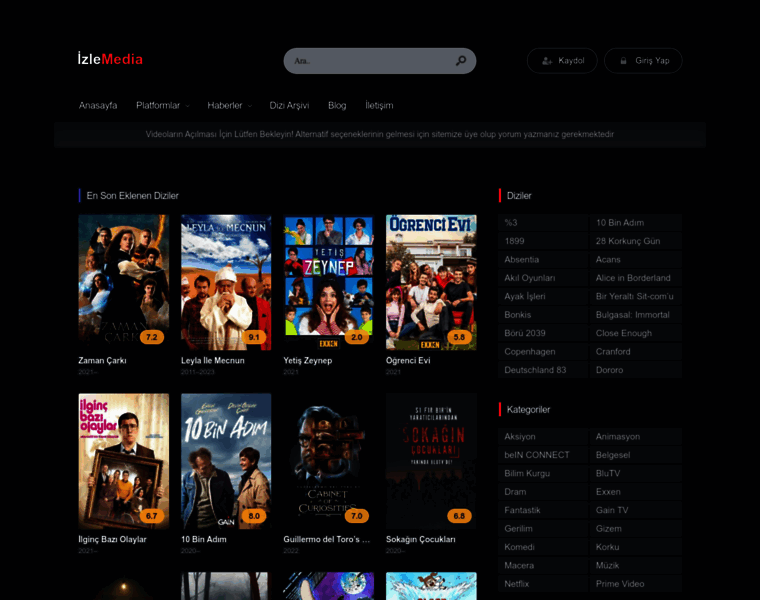This screenshot has height=600, width=760.
Task: Click the Sokağın Çocukları title link
Action: point(421,539)
